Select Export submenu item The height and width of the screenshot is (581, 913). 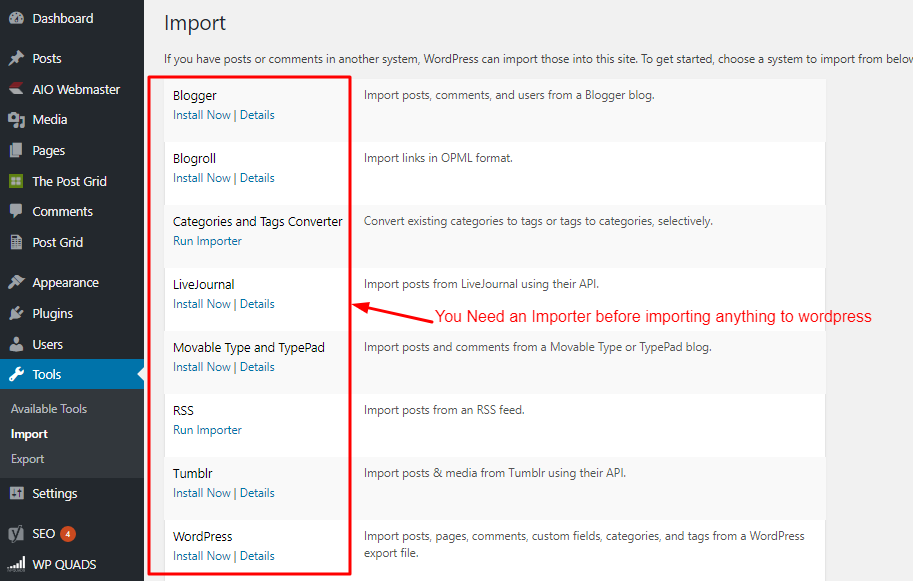click(x=27, y=459)
